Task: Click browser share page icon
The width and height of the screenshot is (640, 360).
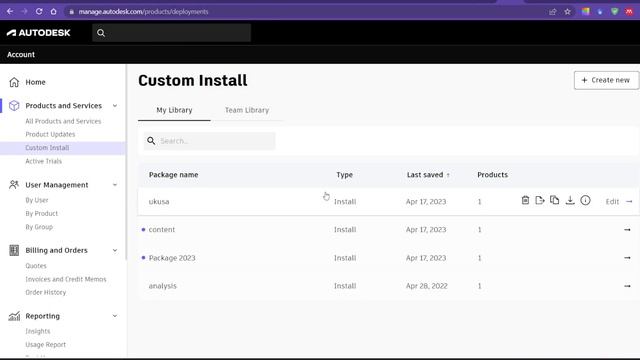Action: 553,11
